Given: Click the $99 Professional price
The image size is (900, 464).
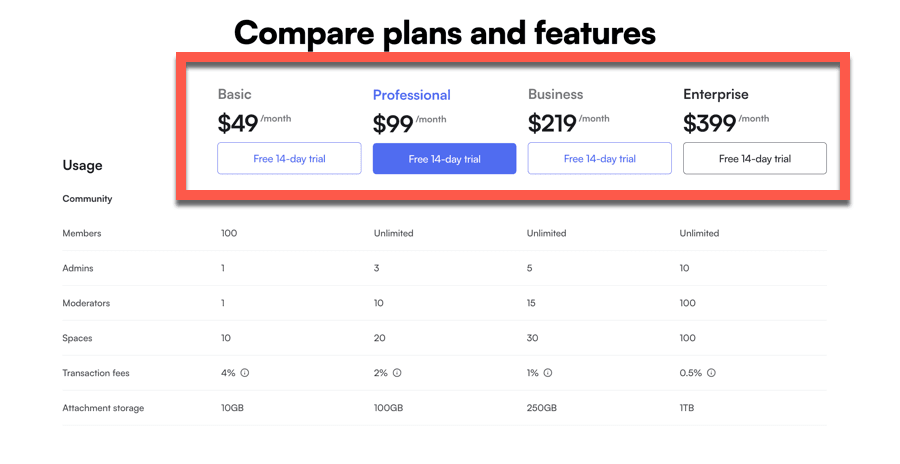Looking at the screenshot, I should pos(393,124).
